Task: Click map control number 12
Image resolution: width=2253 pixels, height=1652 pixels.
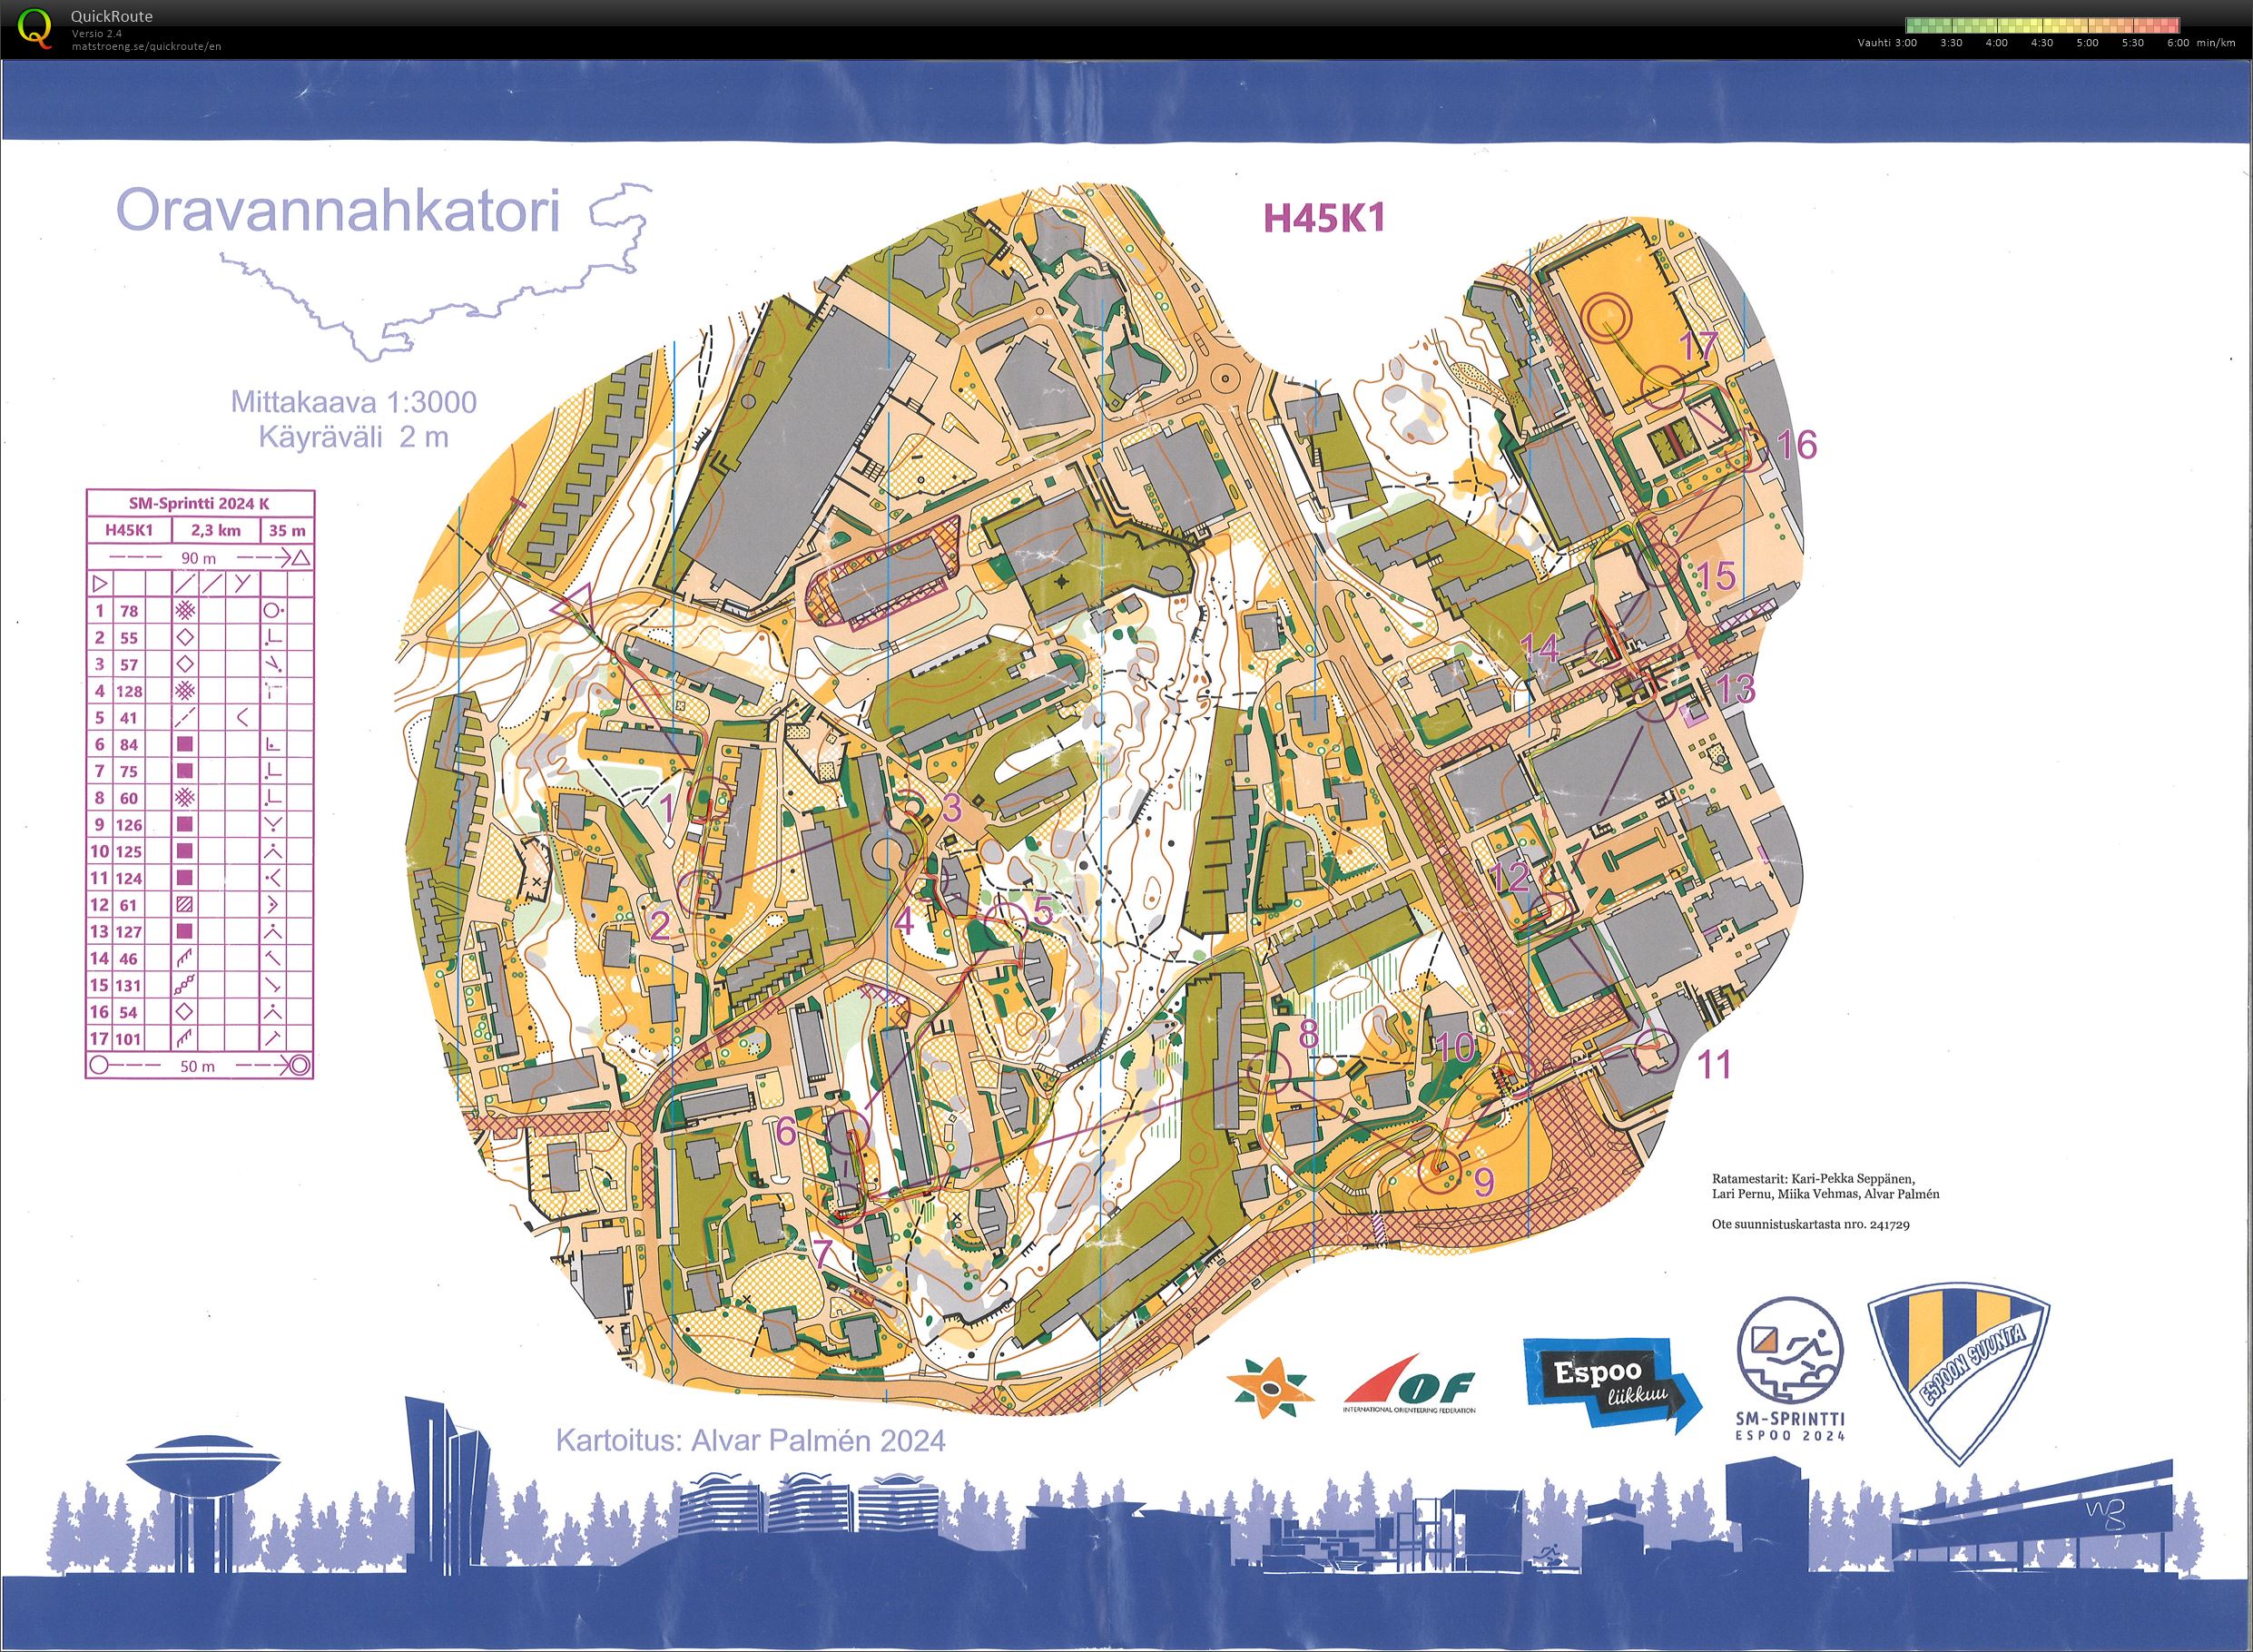Action: click(x=1510, y=877)
